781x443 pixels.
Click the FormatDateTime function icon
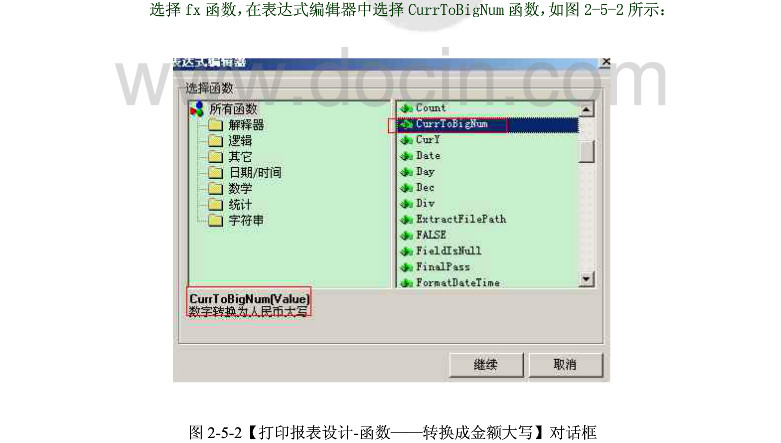point(406,283)
